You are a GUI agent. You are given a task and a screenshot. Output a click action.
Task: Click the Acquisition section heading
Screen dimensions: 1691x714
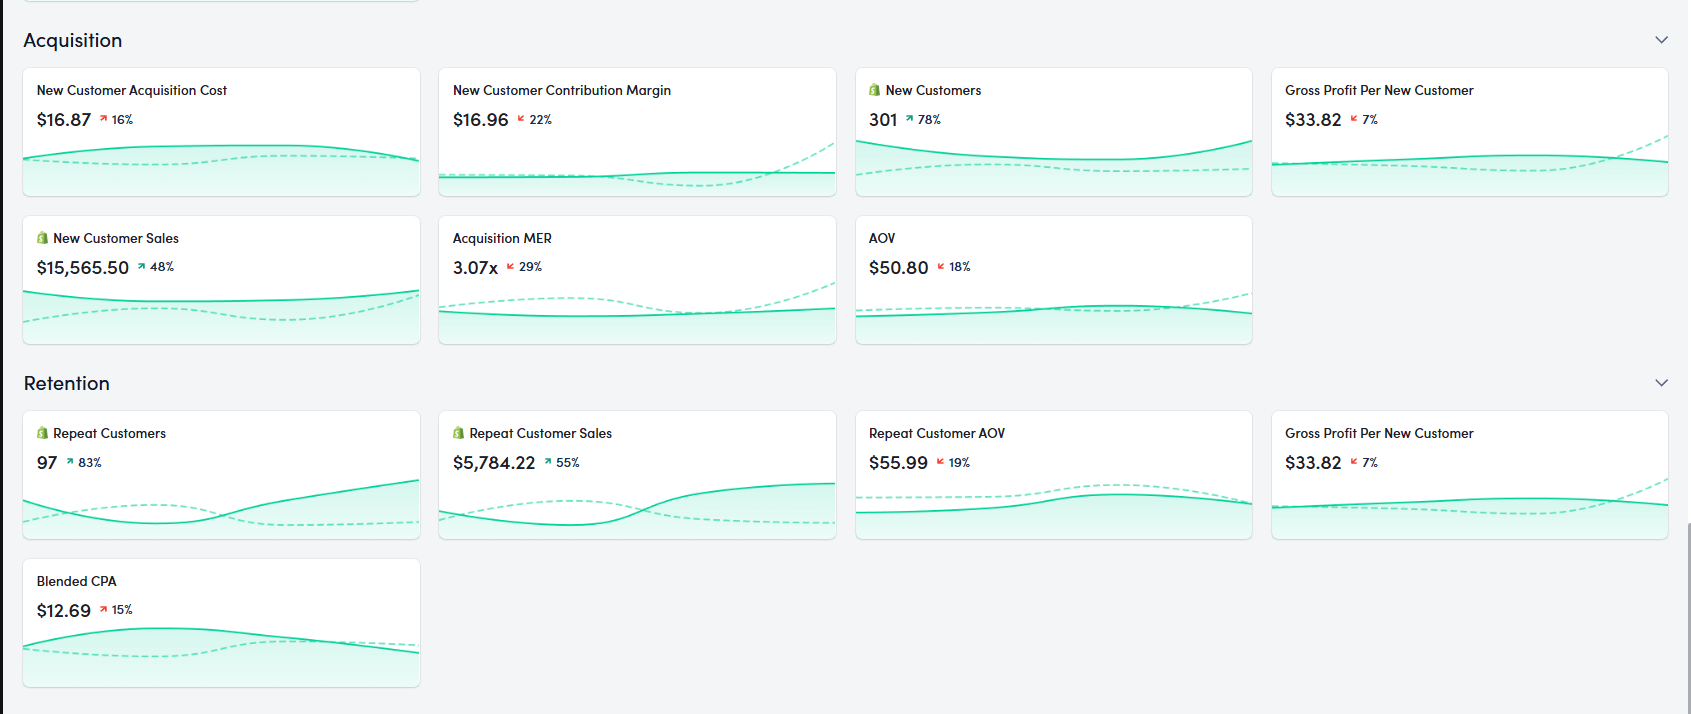[x=73, y=40]
